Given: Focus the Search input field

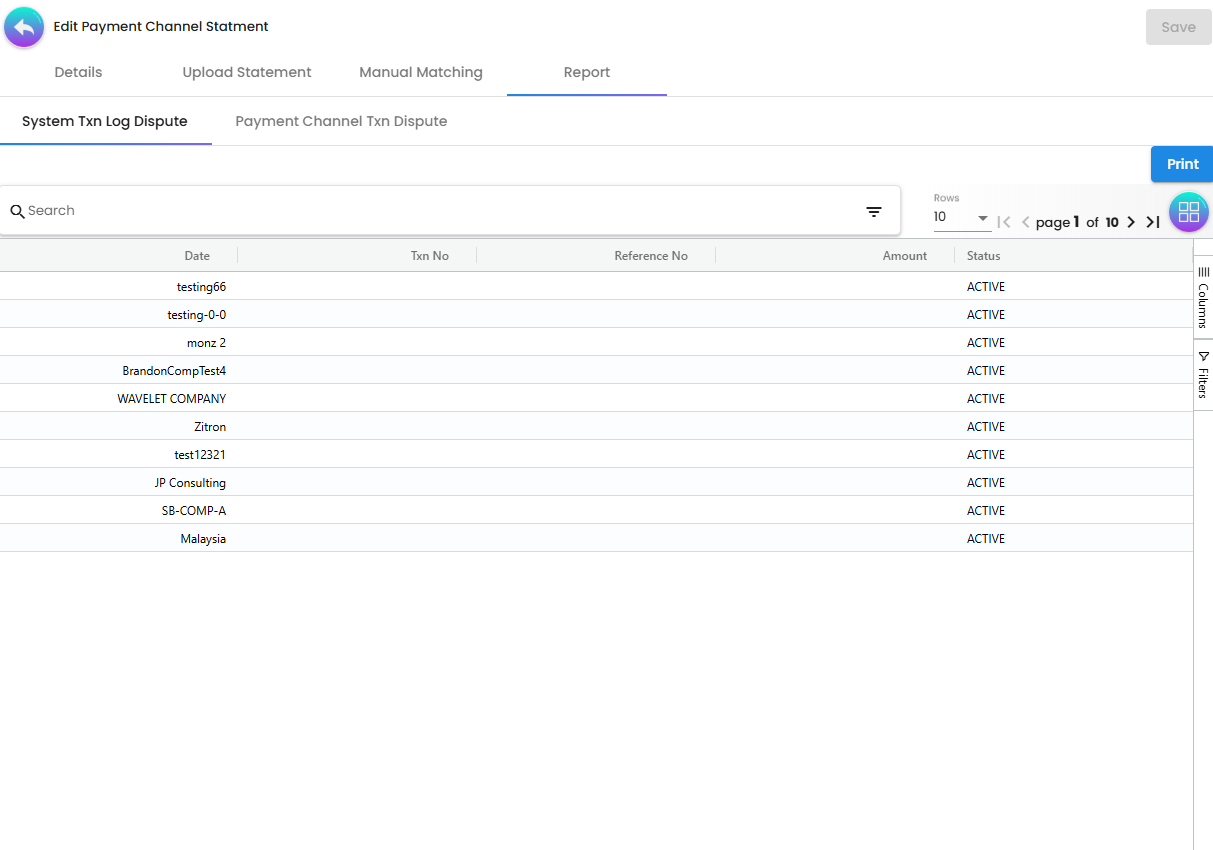Looking at the screenshot, I should point(440,211).
